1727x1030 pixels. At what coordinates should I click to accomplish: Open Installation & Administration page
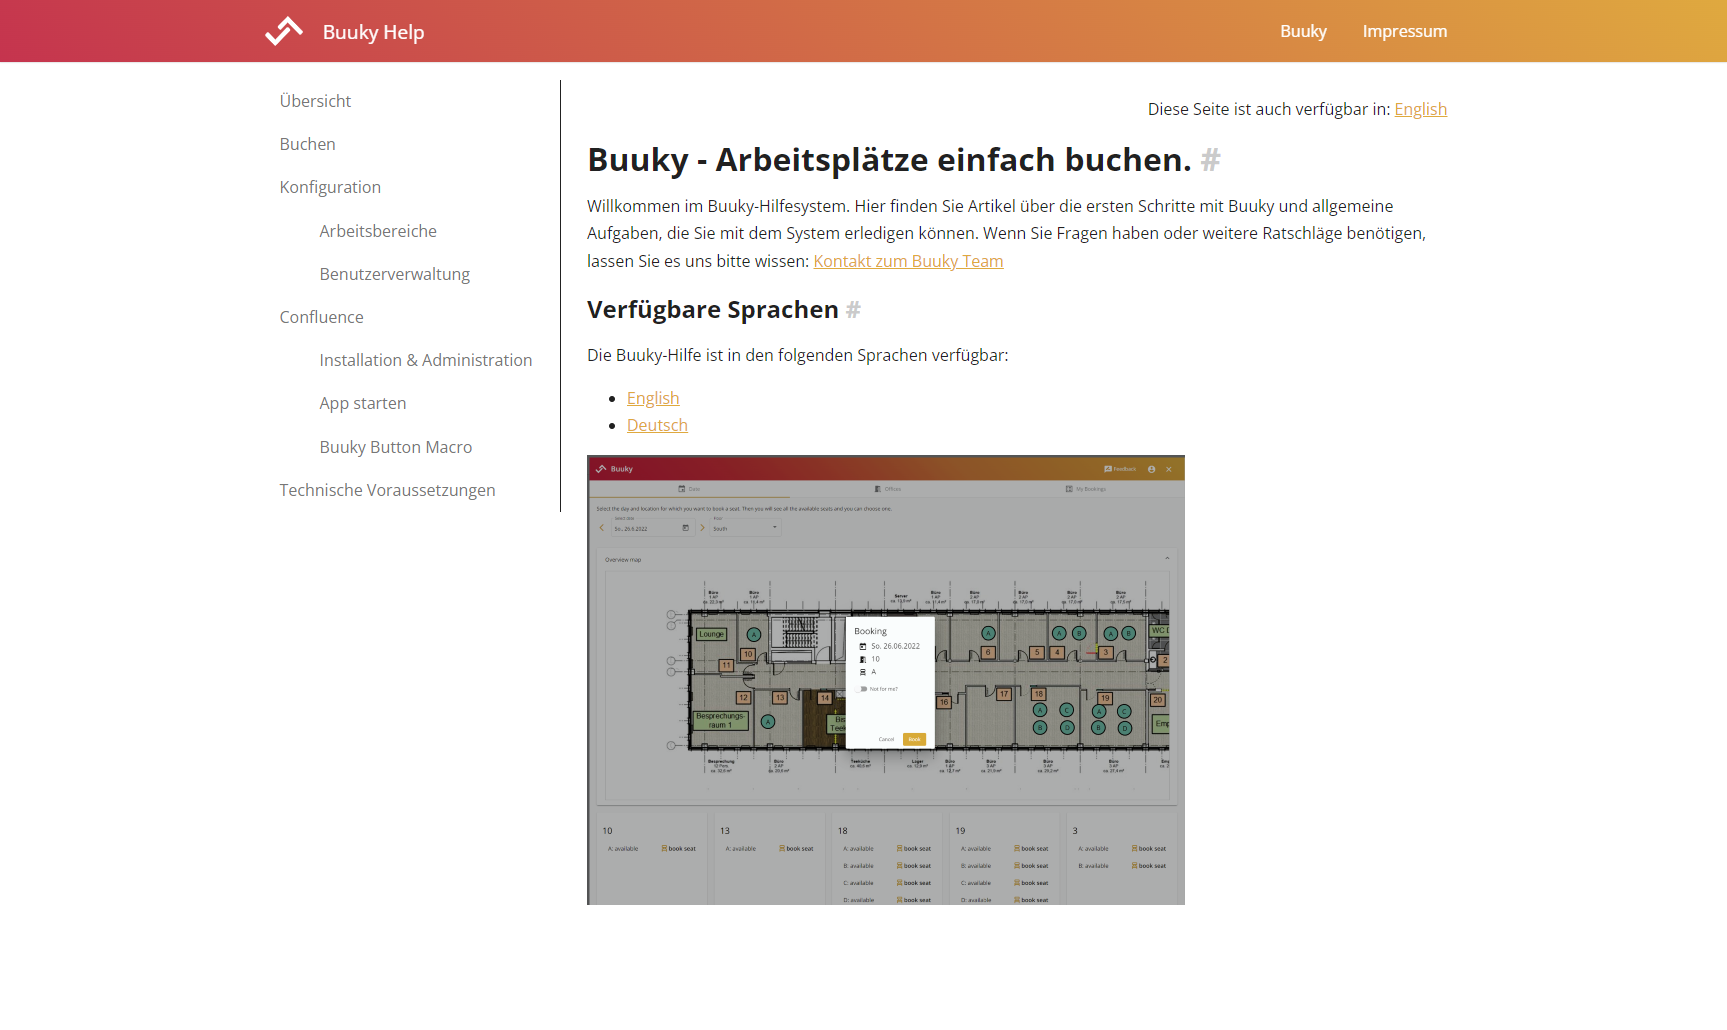pos(425,360)
